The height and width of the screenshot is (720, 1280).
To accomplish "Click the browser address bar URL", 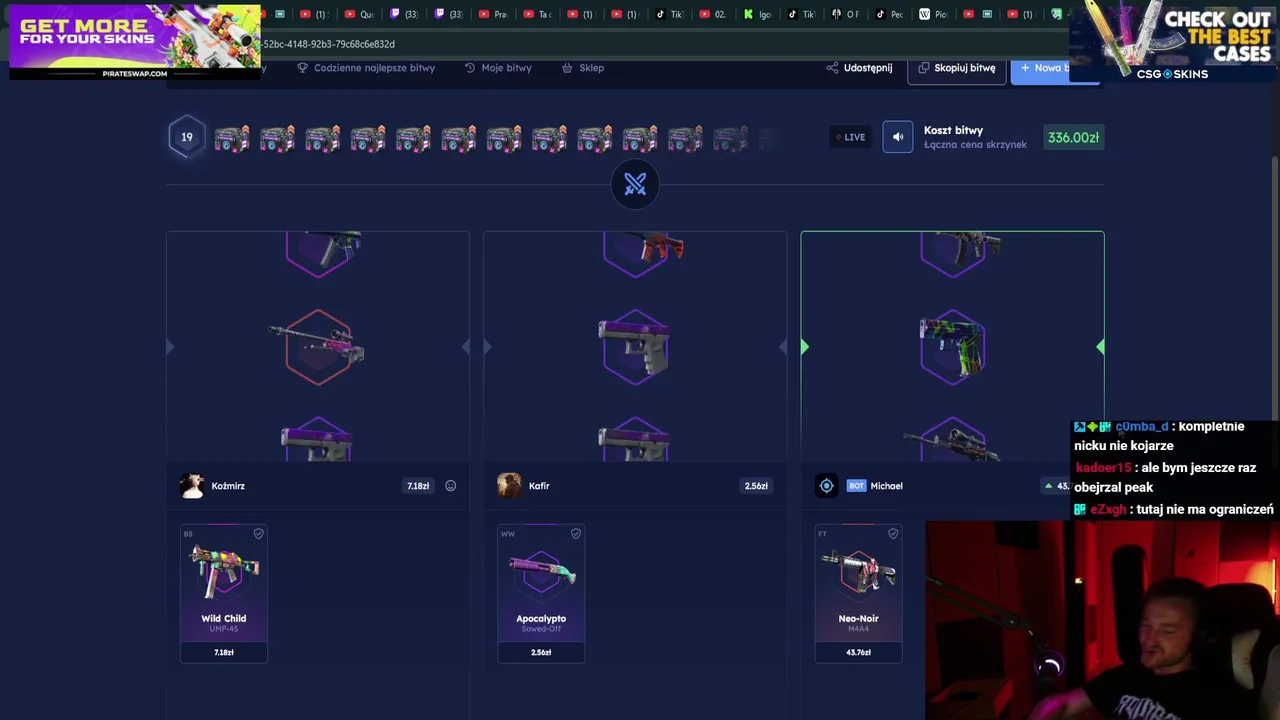I will [329, 44].
